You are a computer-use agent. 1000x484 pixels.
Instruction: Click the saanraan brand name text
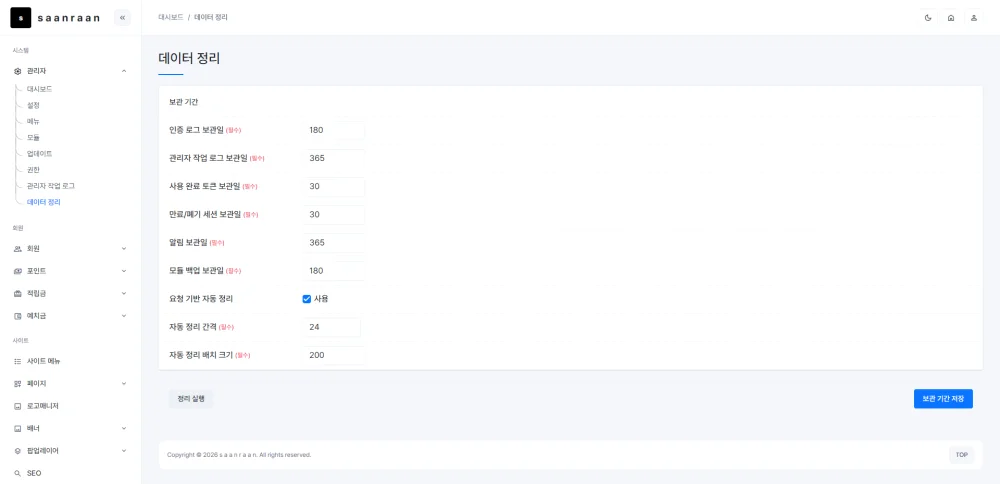69,18
